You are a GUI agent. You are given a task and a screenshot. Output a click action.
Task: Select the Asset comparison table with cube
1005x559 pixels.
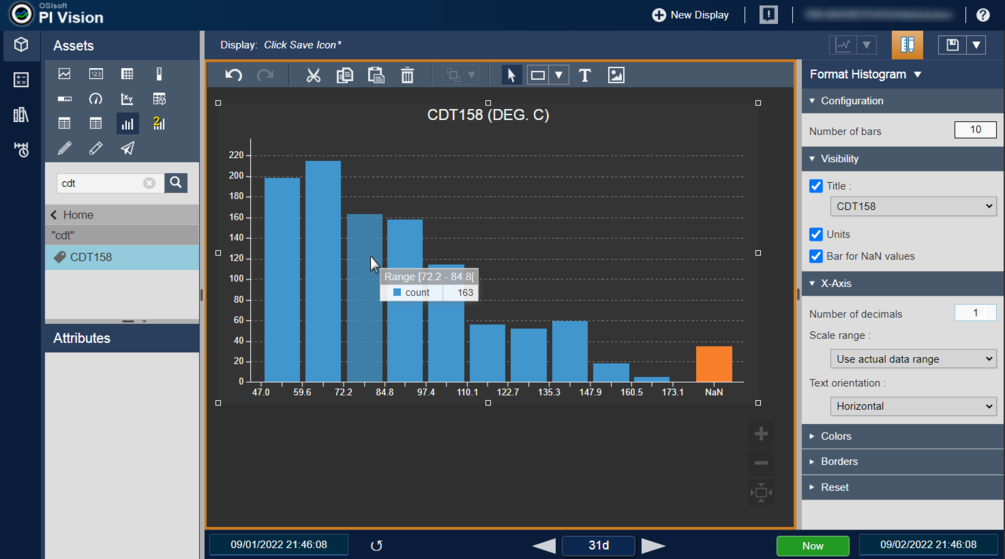[x=159, y=99]
